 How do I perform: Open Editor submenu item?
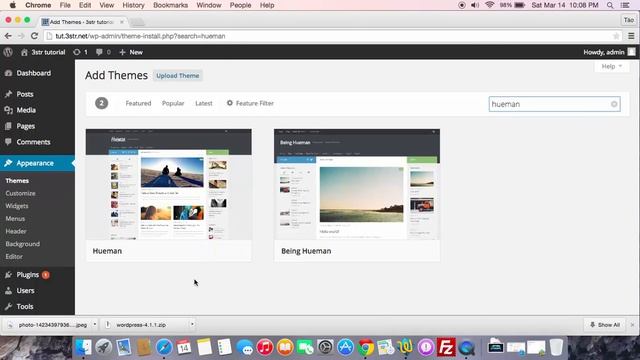(14, 256)
